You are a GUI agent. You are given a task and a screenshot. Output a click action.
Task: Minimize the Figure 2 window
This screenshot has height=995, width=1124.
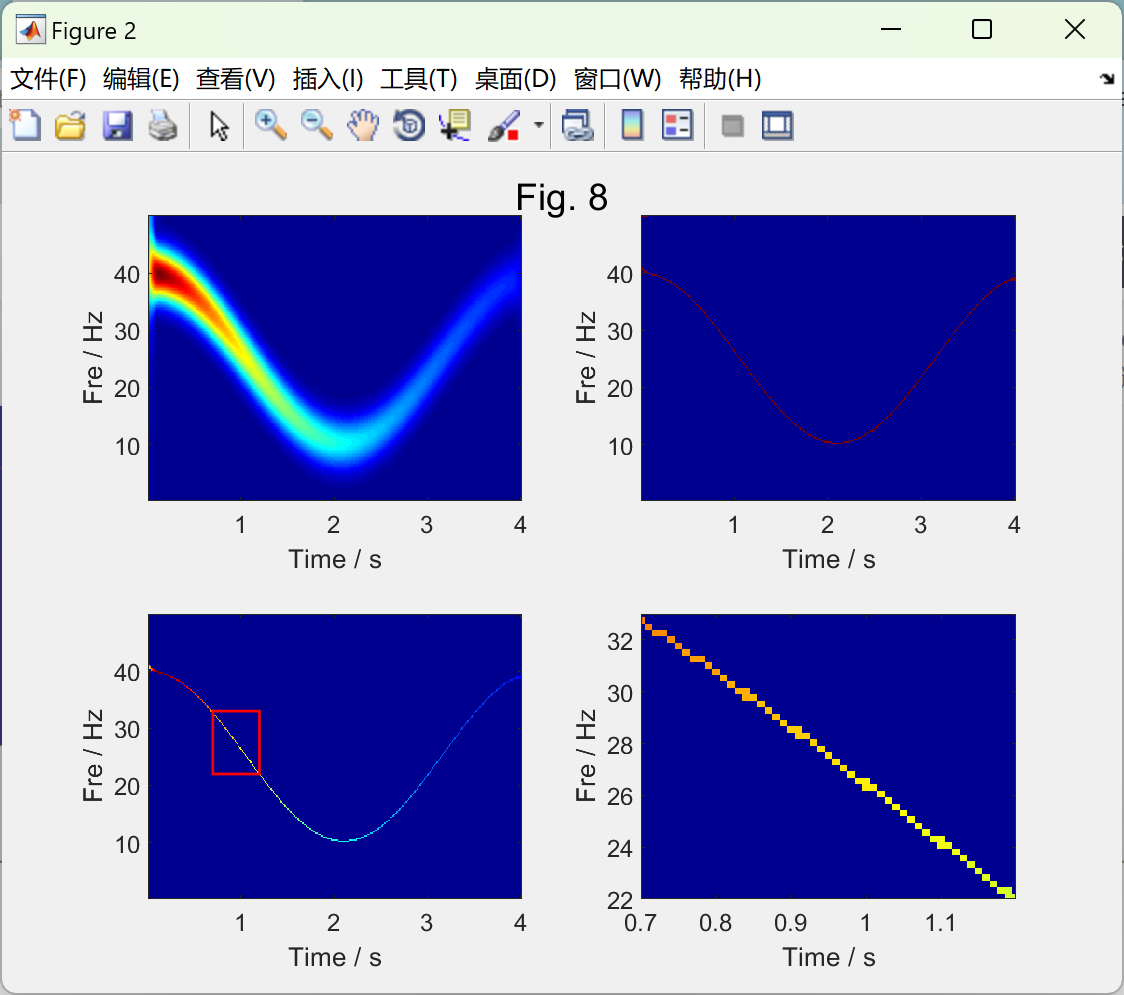(890, 29)
